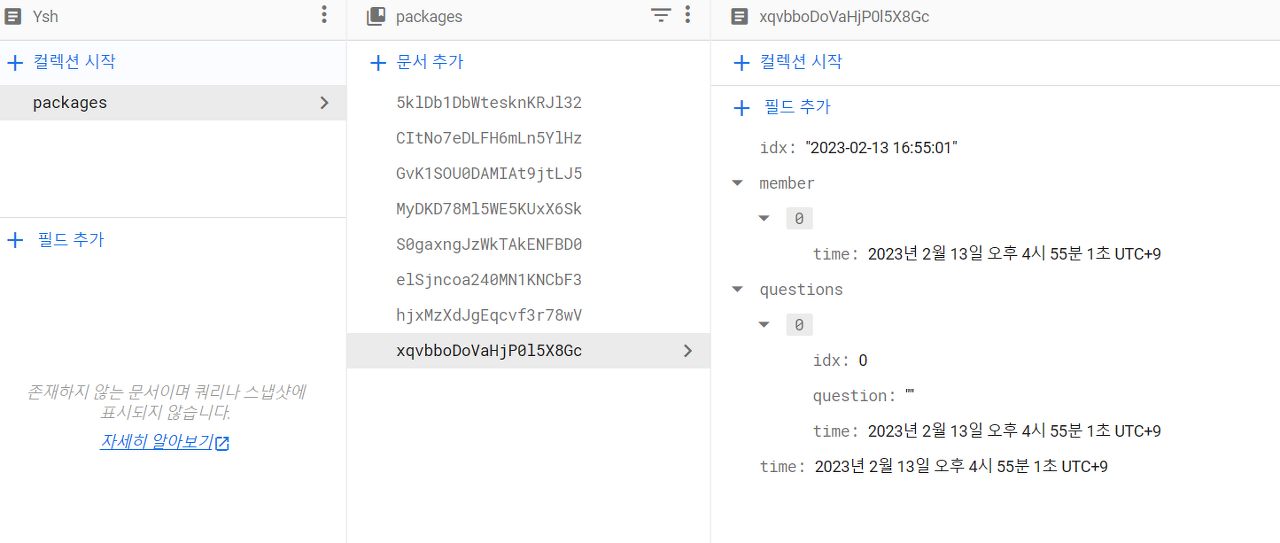
Task: Collapse index 0 under member
Action: coord(764,218)
